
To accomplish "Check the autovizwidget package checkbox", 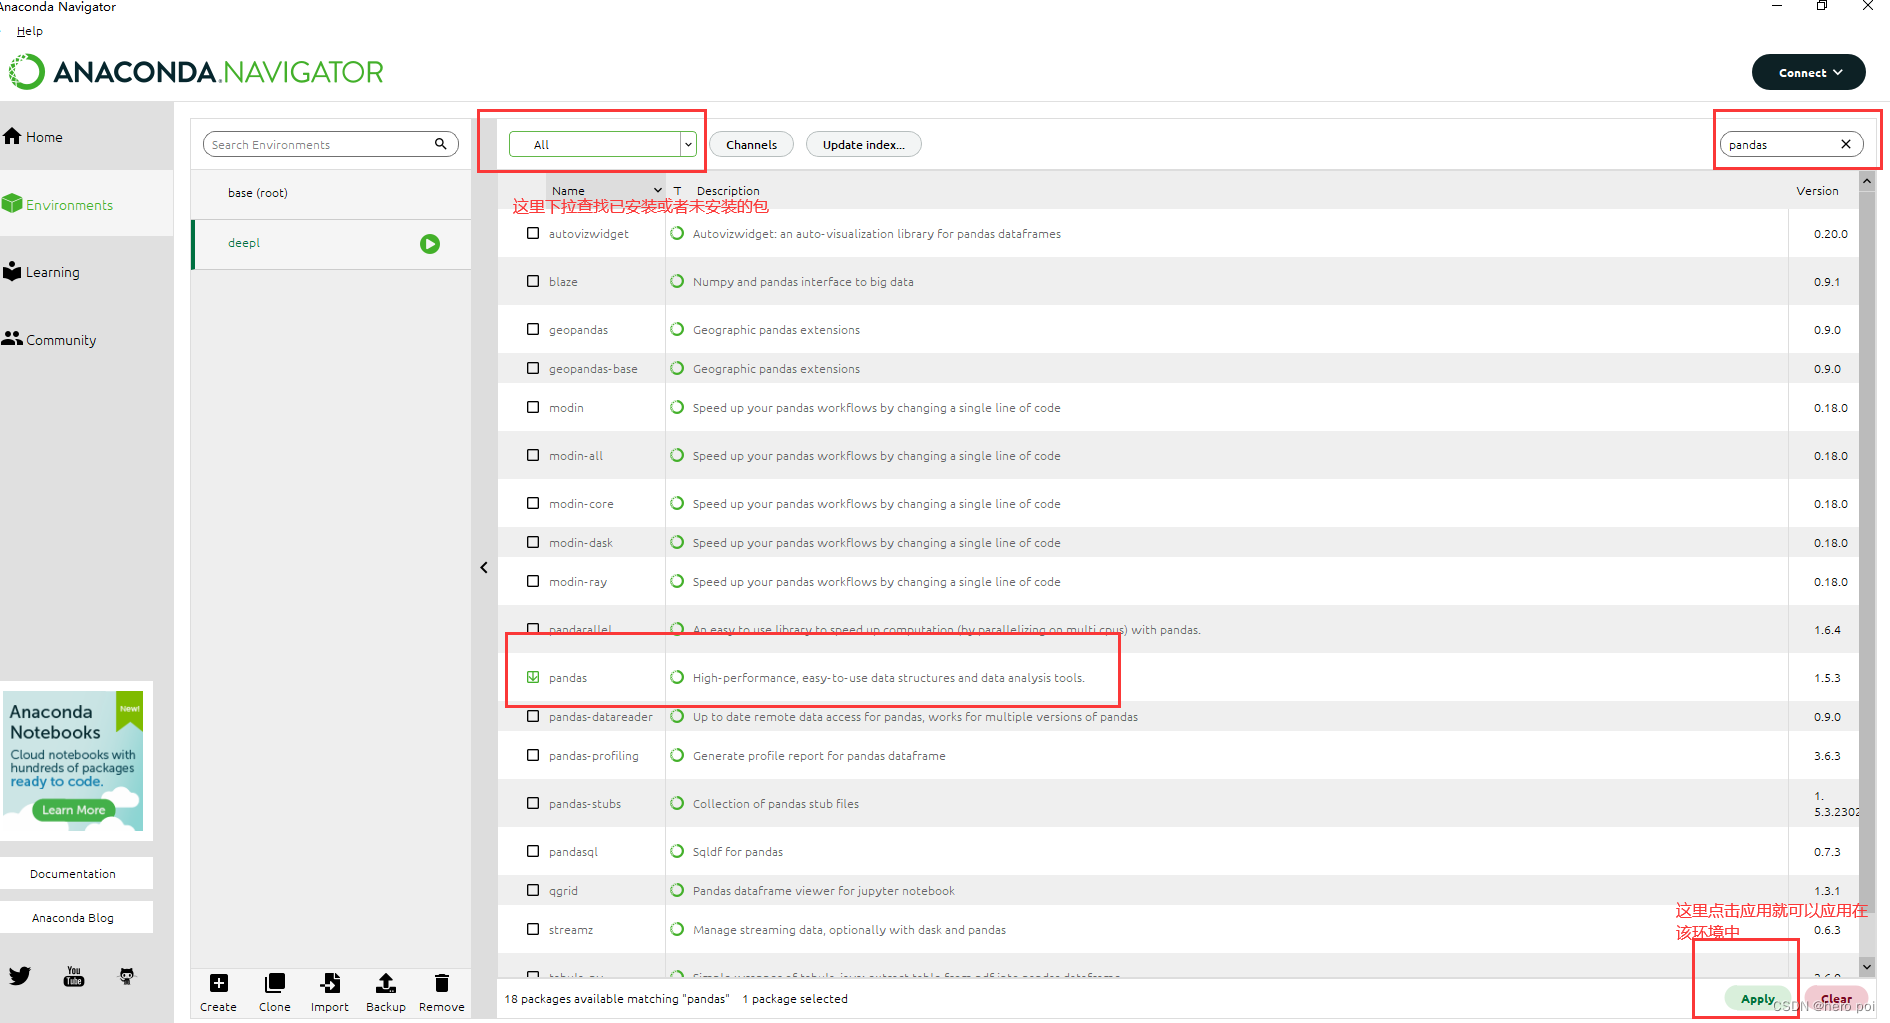I will tap(533, 233).
